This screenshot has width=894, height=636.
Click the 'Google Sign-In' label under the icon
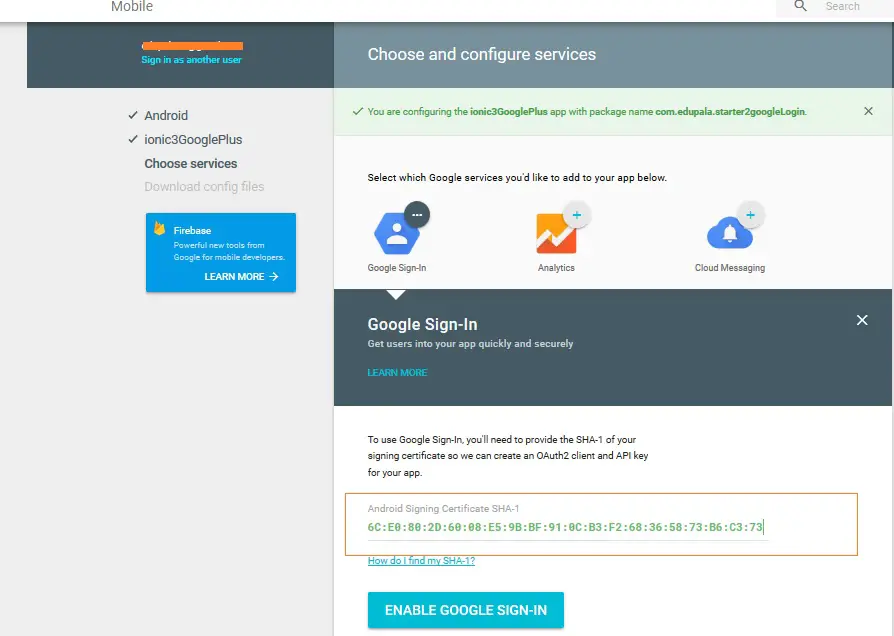tap(397, 268)
